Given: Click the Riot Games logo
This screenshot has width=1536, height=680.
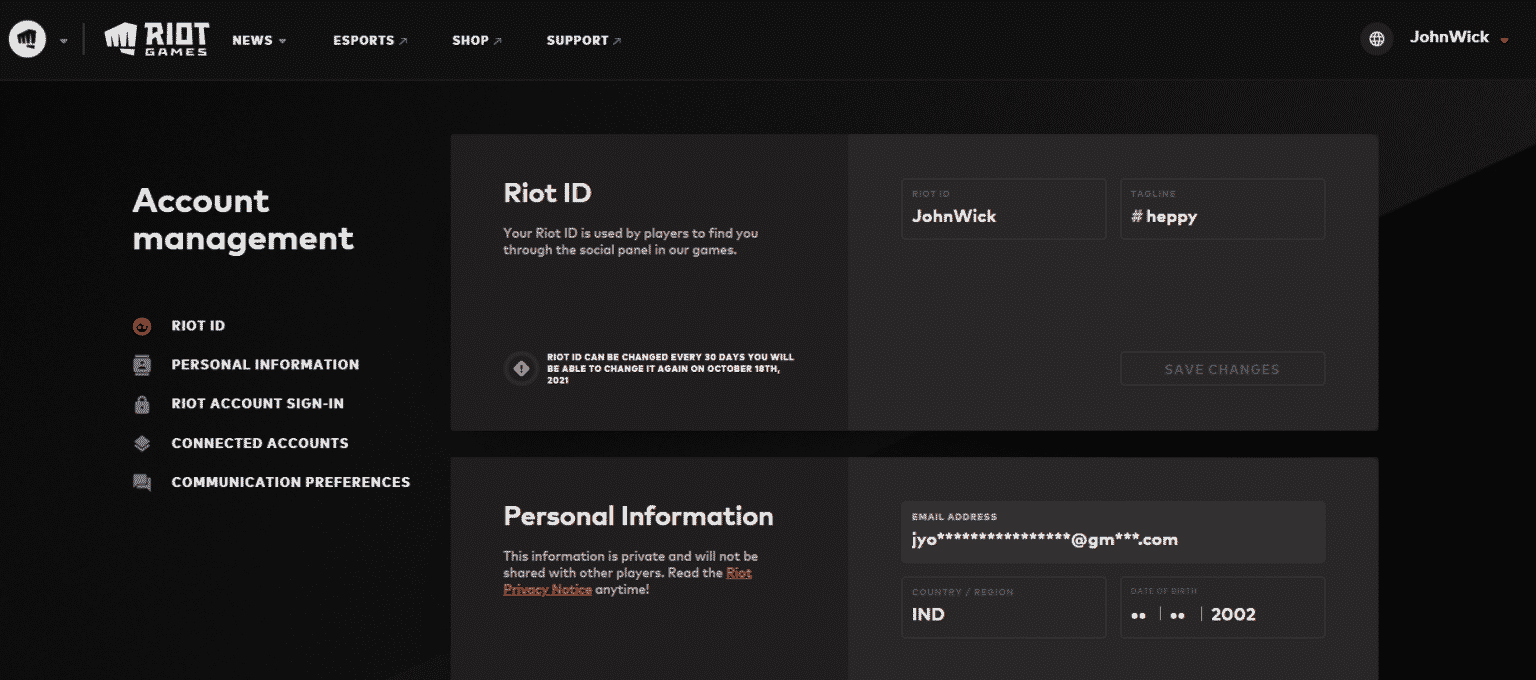Looking at the screenshot, I should tap(156, 39).
